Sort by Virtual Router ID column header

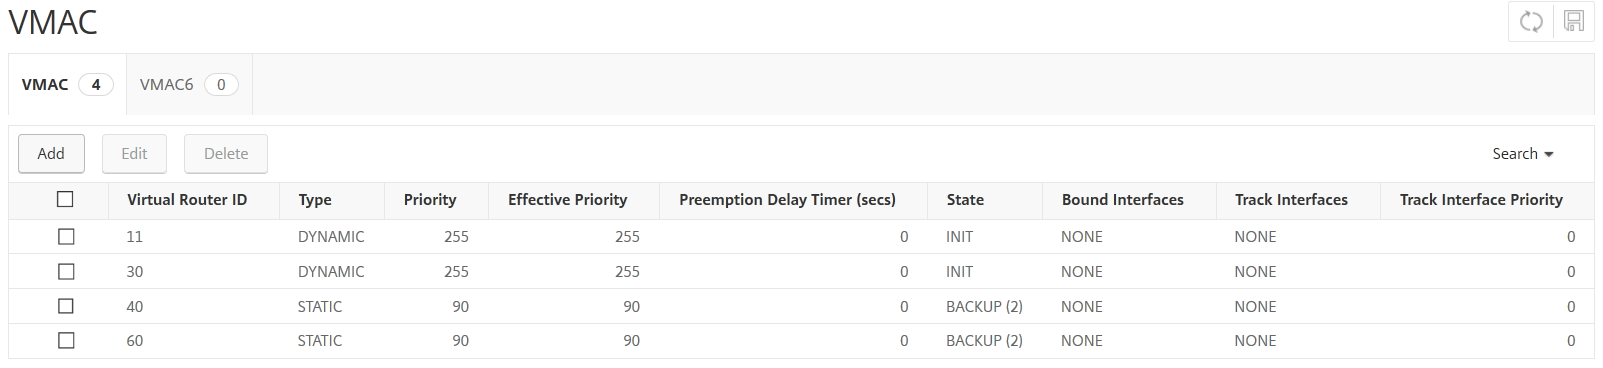coord(187,200)
